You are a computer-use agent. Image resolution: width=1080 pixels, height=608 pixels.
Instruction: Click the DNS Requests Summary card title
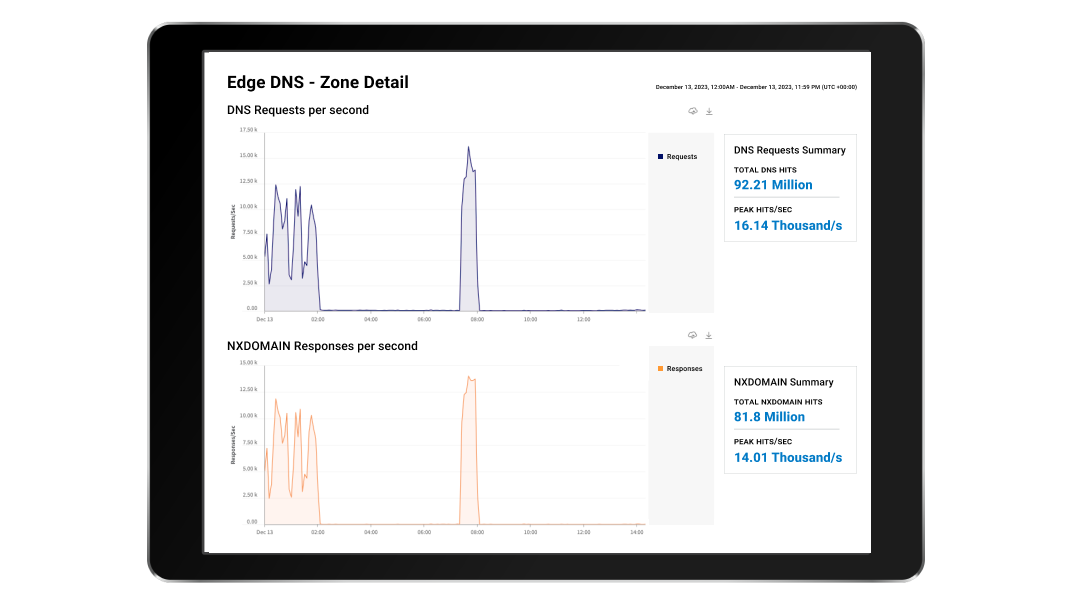[789, 150]
